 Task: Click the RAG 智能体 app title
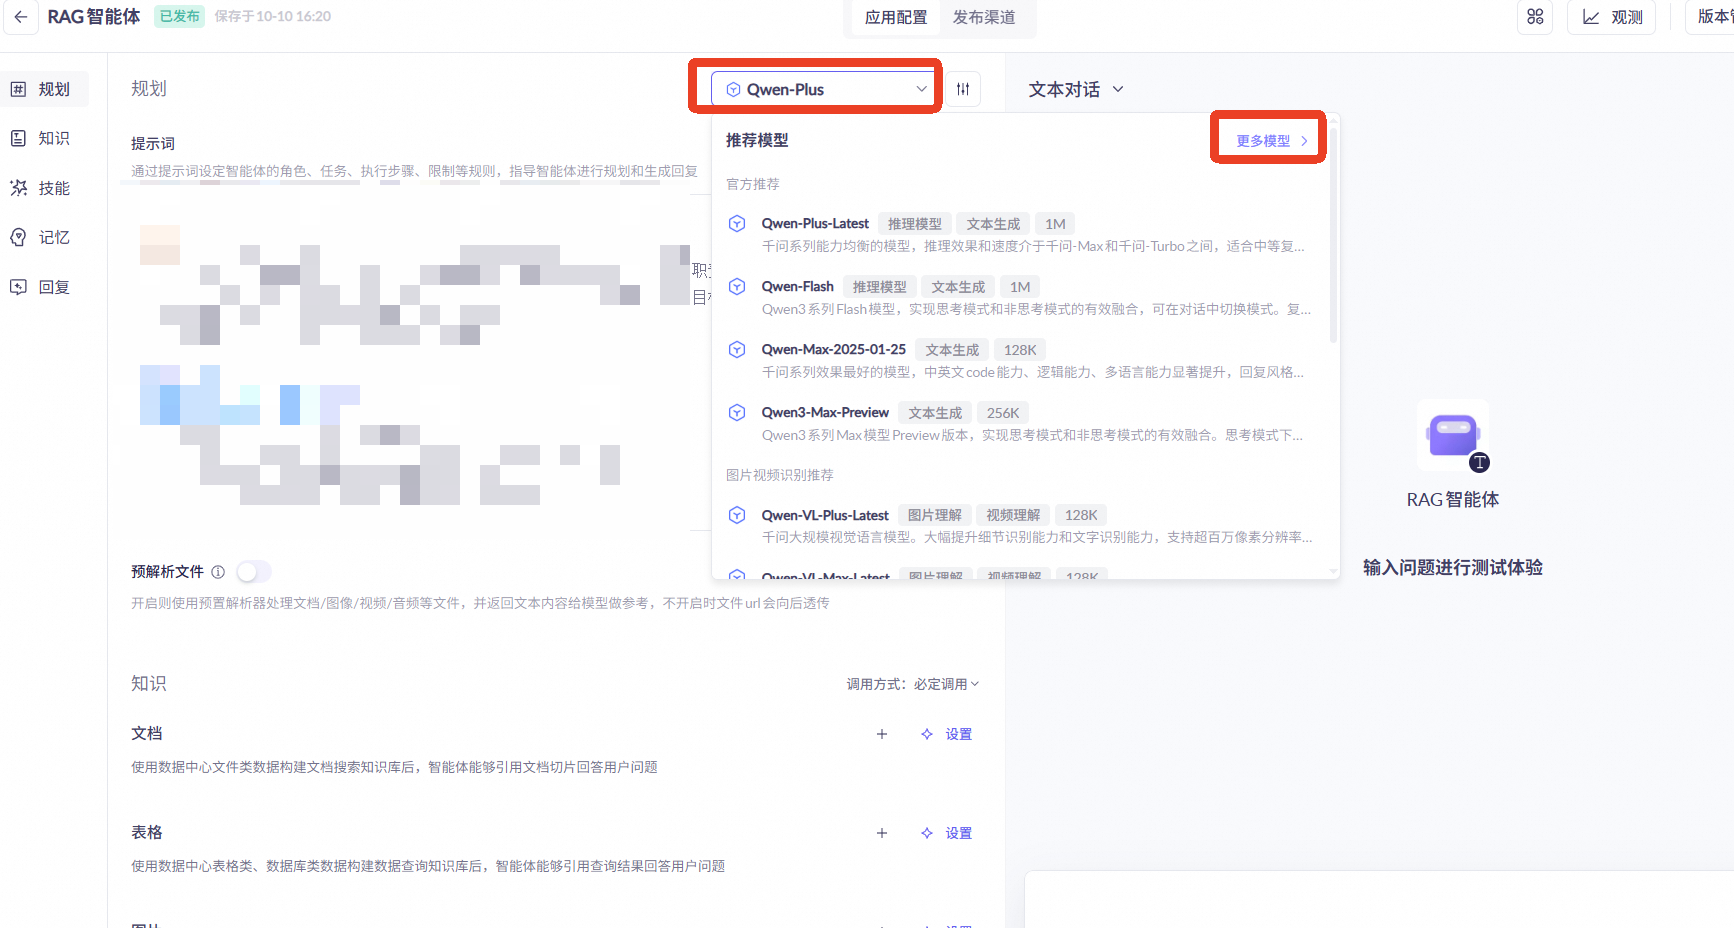pos(94,17)
